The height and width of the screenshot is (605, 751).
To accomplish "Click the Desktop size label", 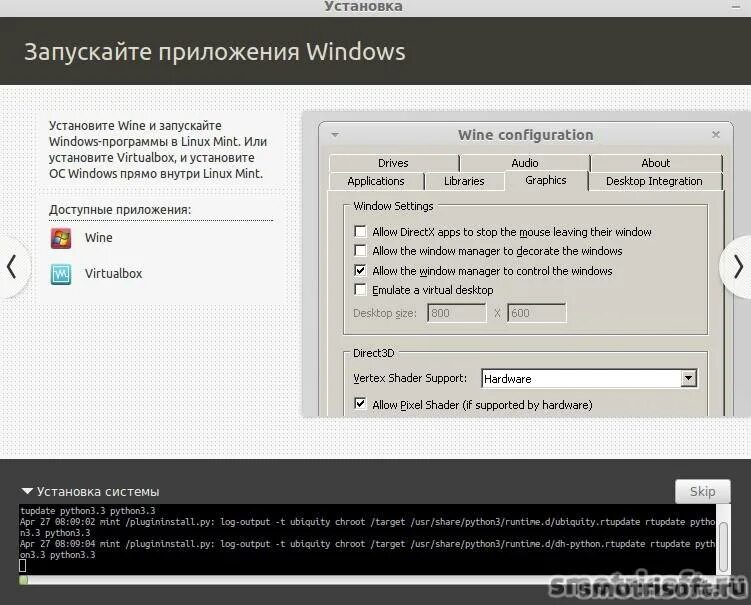I will pos(385,313).
